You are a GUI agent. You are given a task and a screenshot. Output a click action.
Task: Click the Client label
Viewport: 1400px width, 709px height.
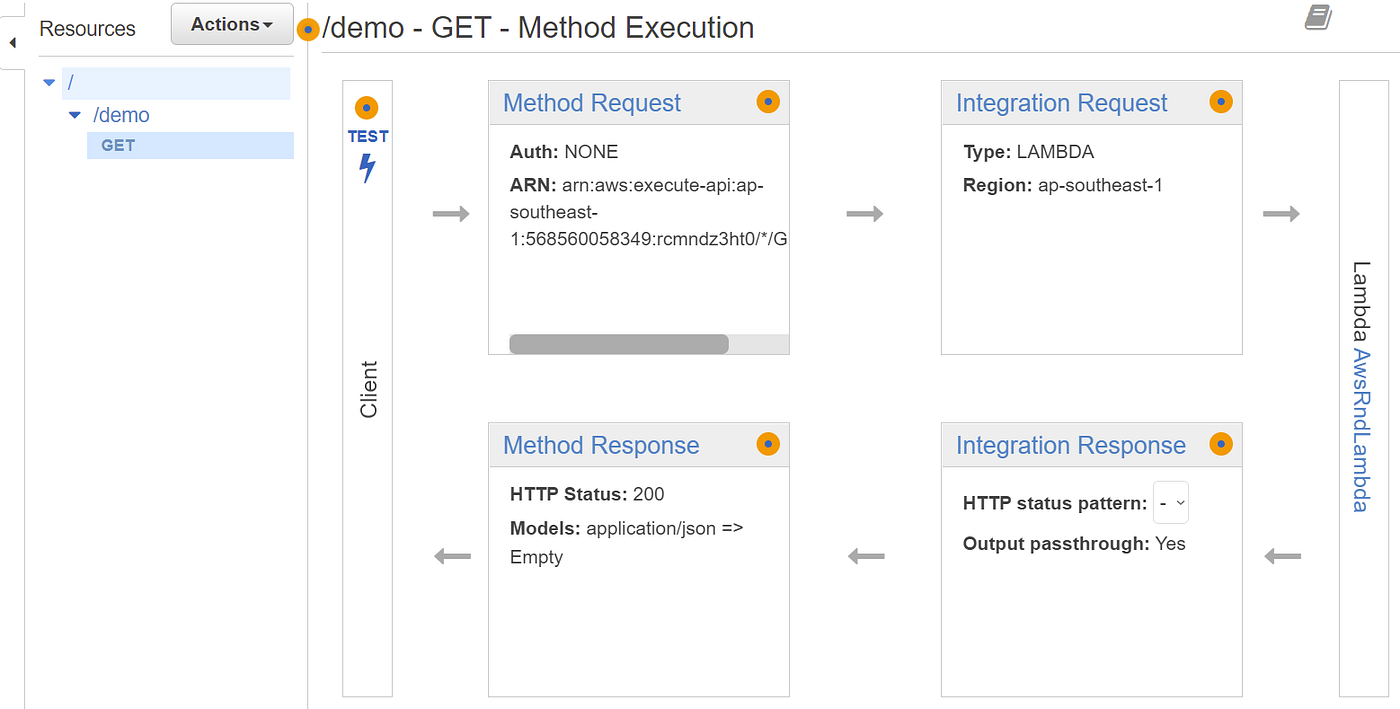(369, 389)
